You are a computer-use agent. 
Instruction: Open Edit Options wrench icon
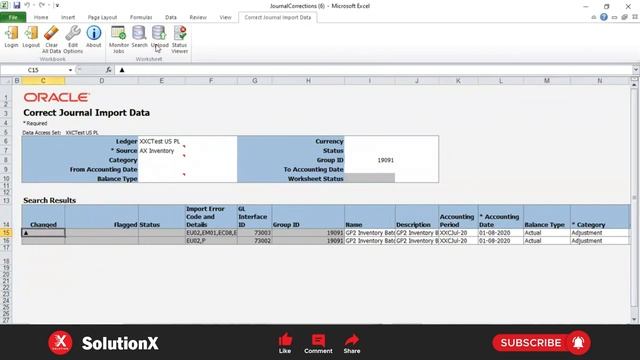click(x=73, y=33)
